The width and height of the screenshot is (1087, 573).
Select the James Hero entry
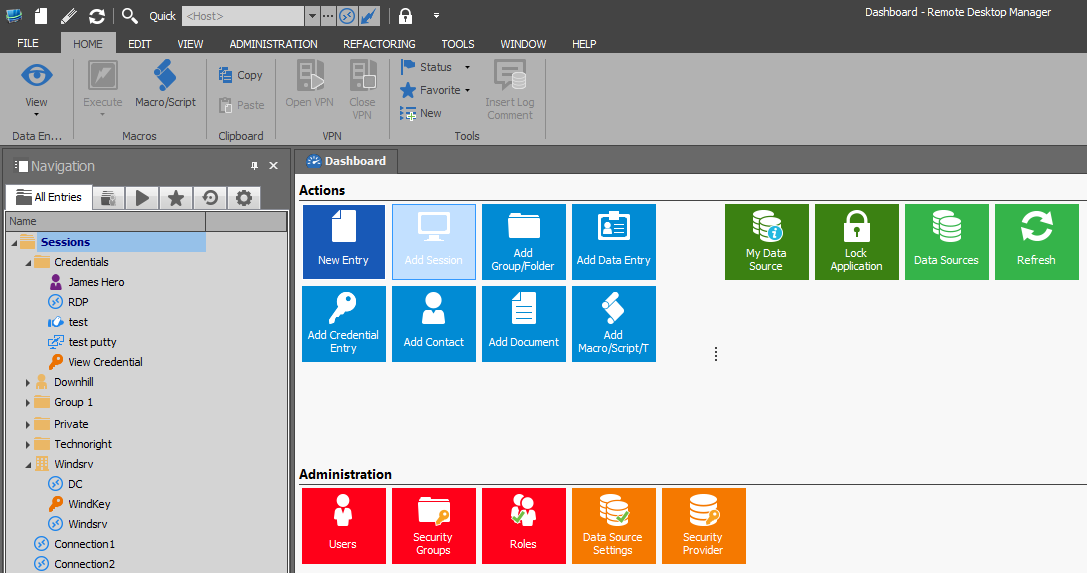click(x=96, y=282)
